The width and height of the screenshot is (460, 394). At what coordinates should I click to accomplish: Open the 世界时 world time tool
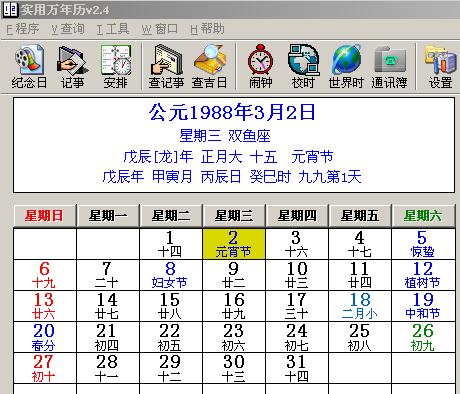point(346,66)
